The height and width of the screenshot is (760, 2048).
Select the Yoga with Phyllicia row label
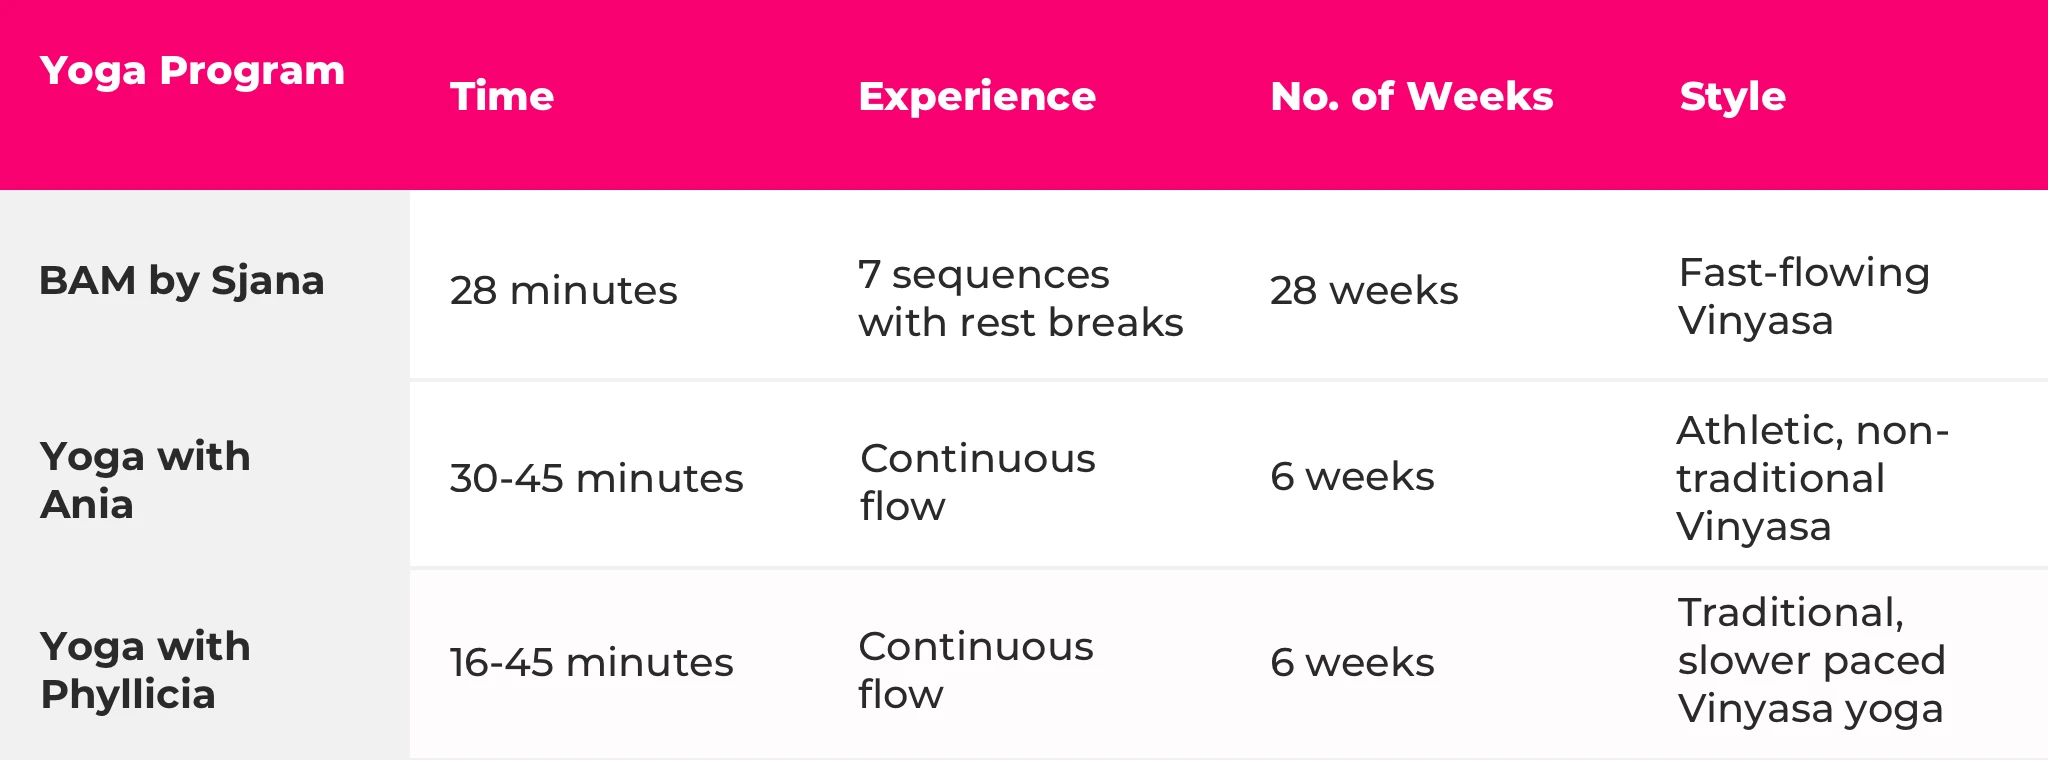pyautogui.click(x=145, y=670)
